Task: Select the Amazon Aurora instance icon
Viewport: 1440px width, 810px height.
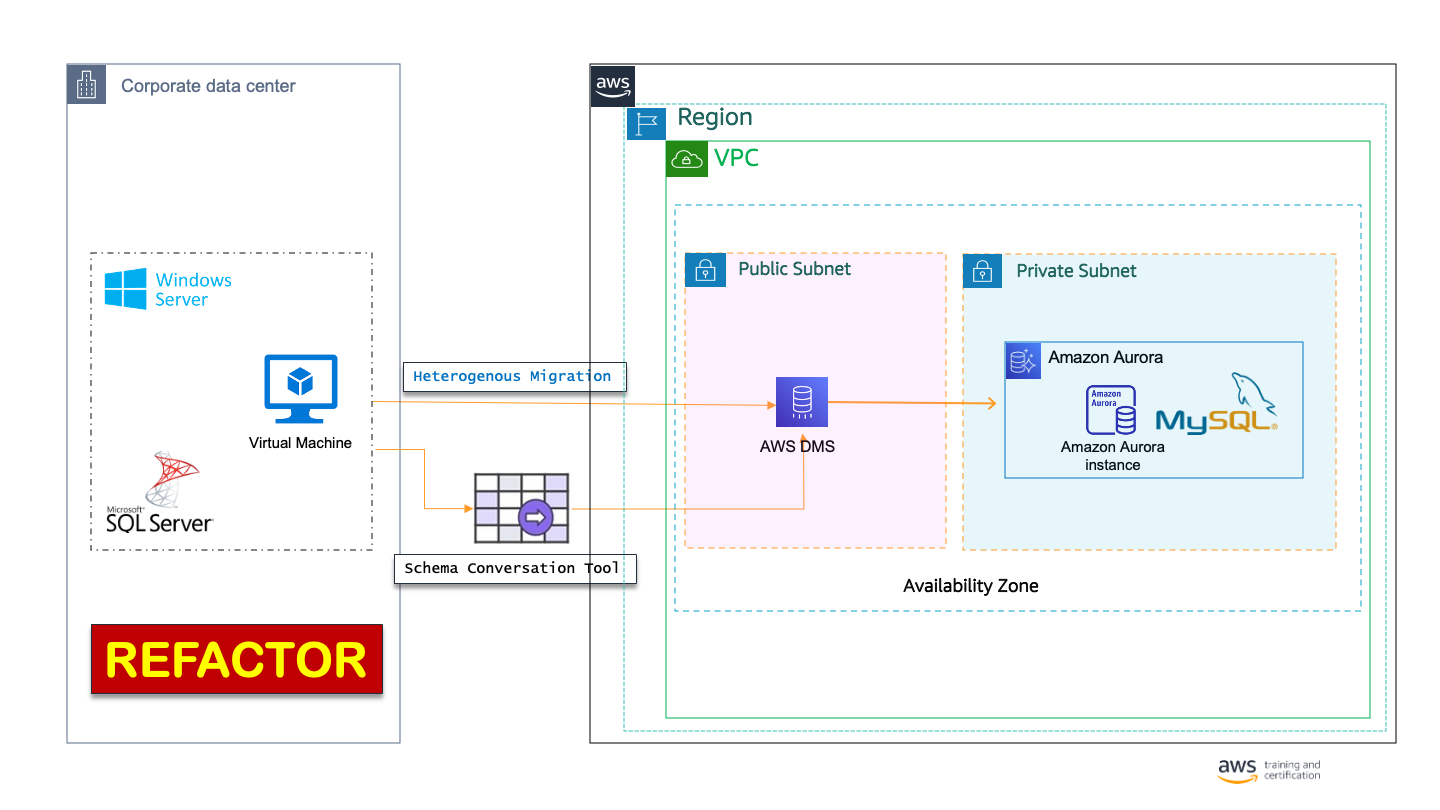Action: (1111, 410)
